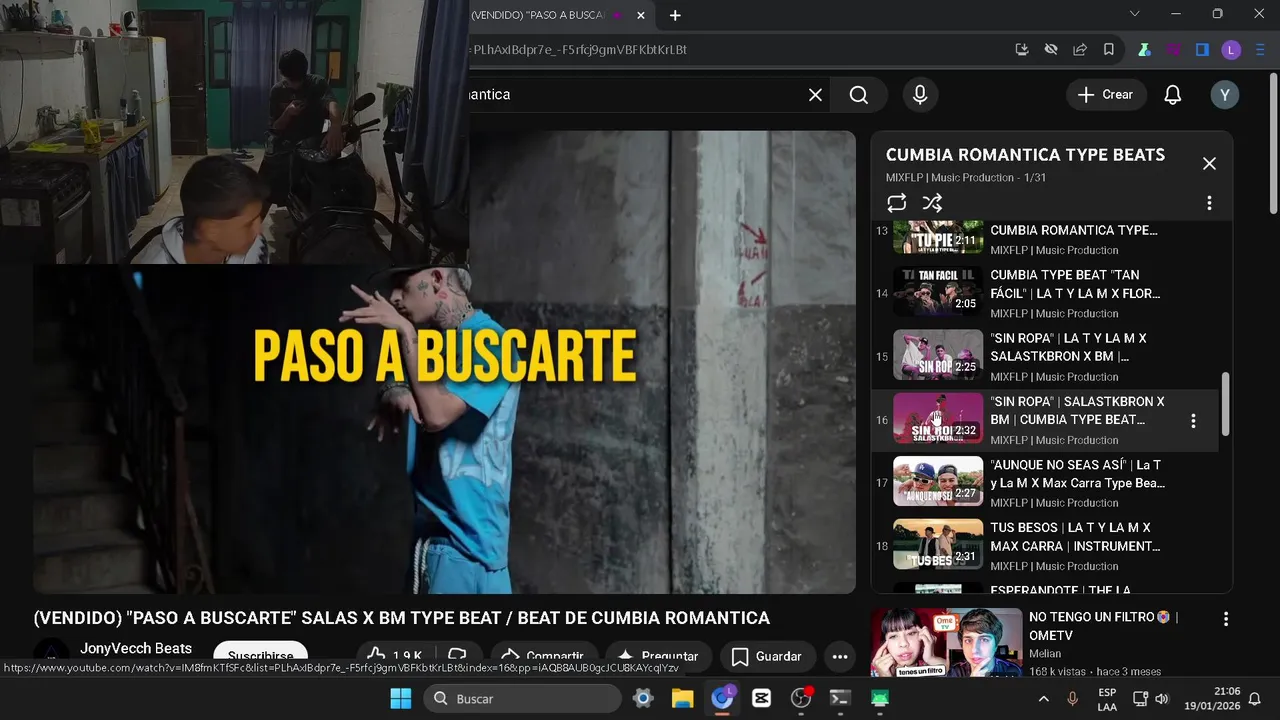Open the purple extension icon

(x=1173, y=50)
